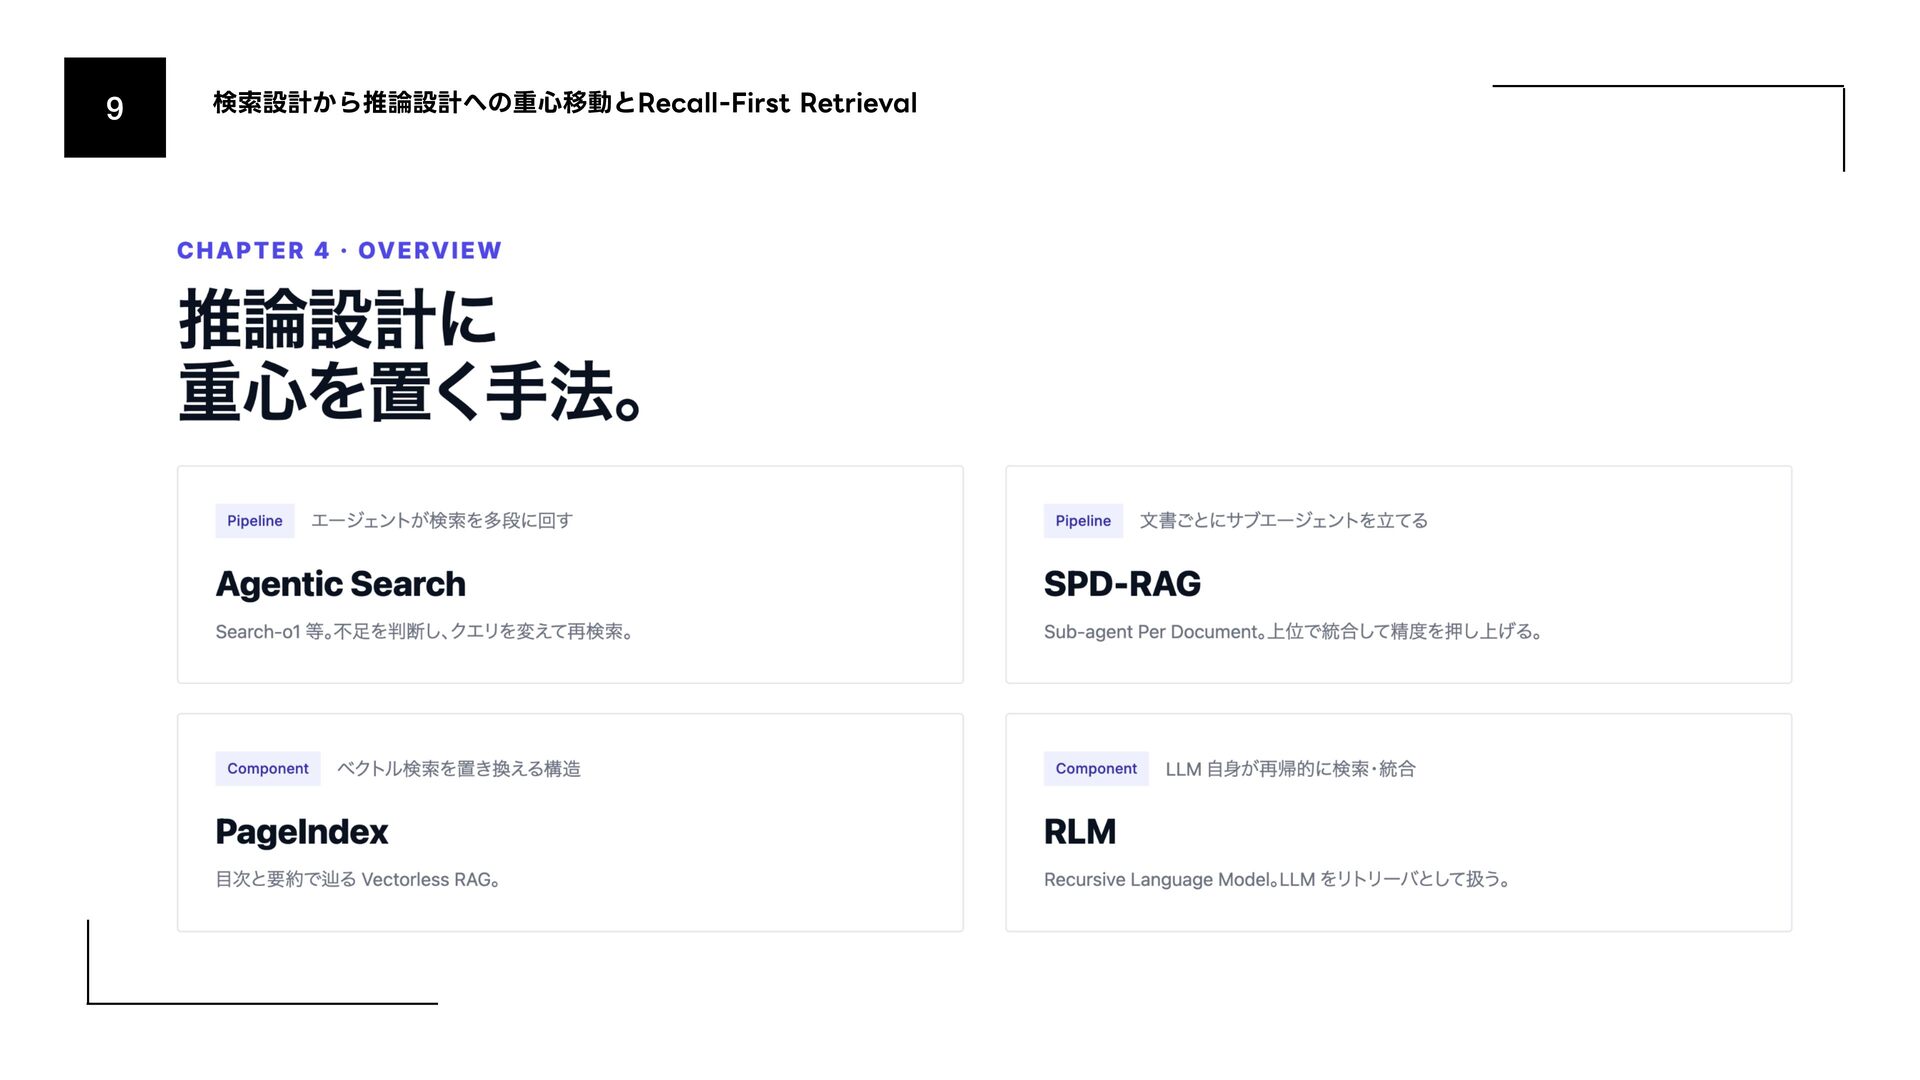Select the Pipeline tag on SPD-RAG card

1082,521
